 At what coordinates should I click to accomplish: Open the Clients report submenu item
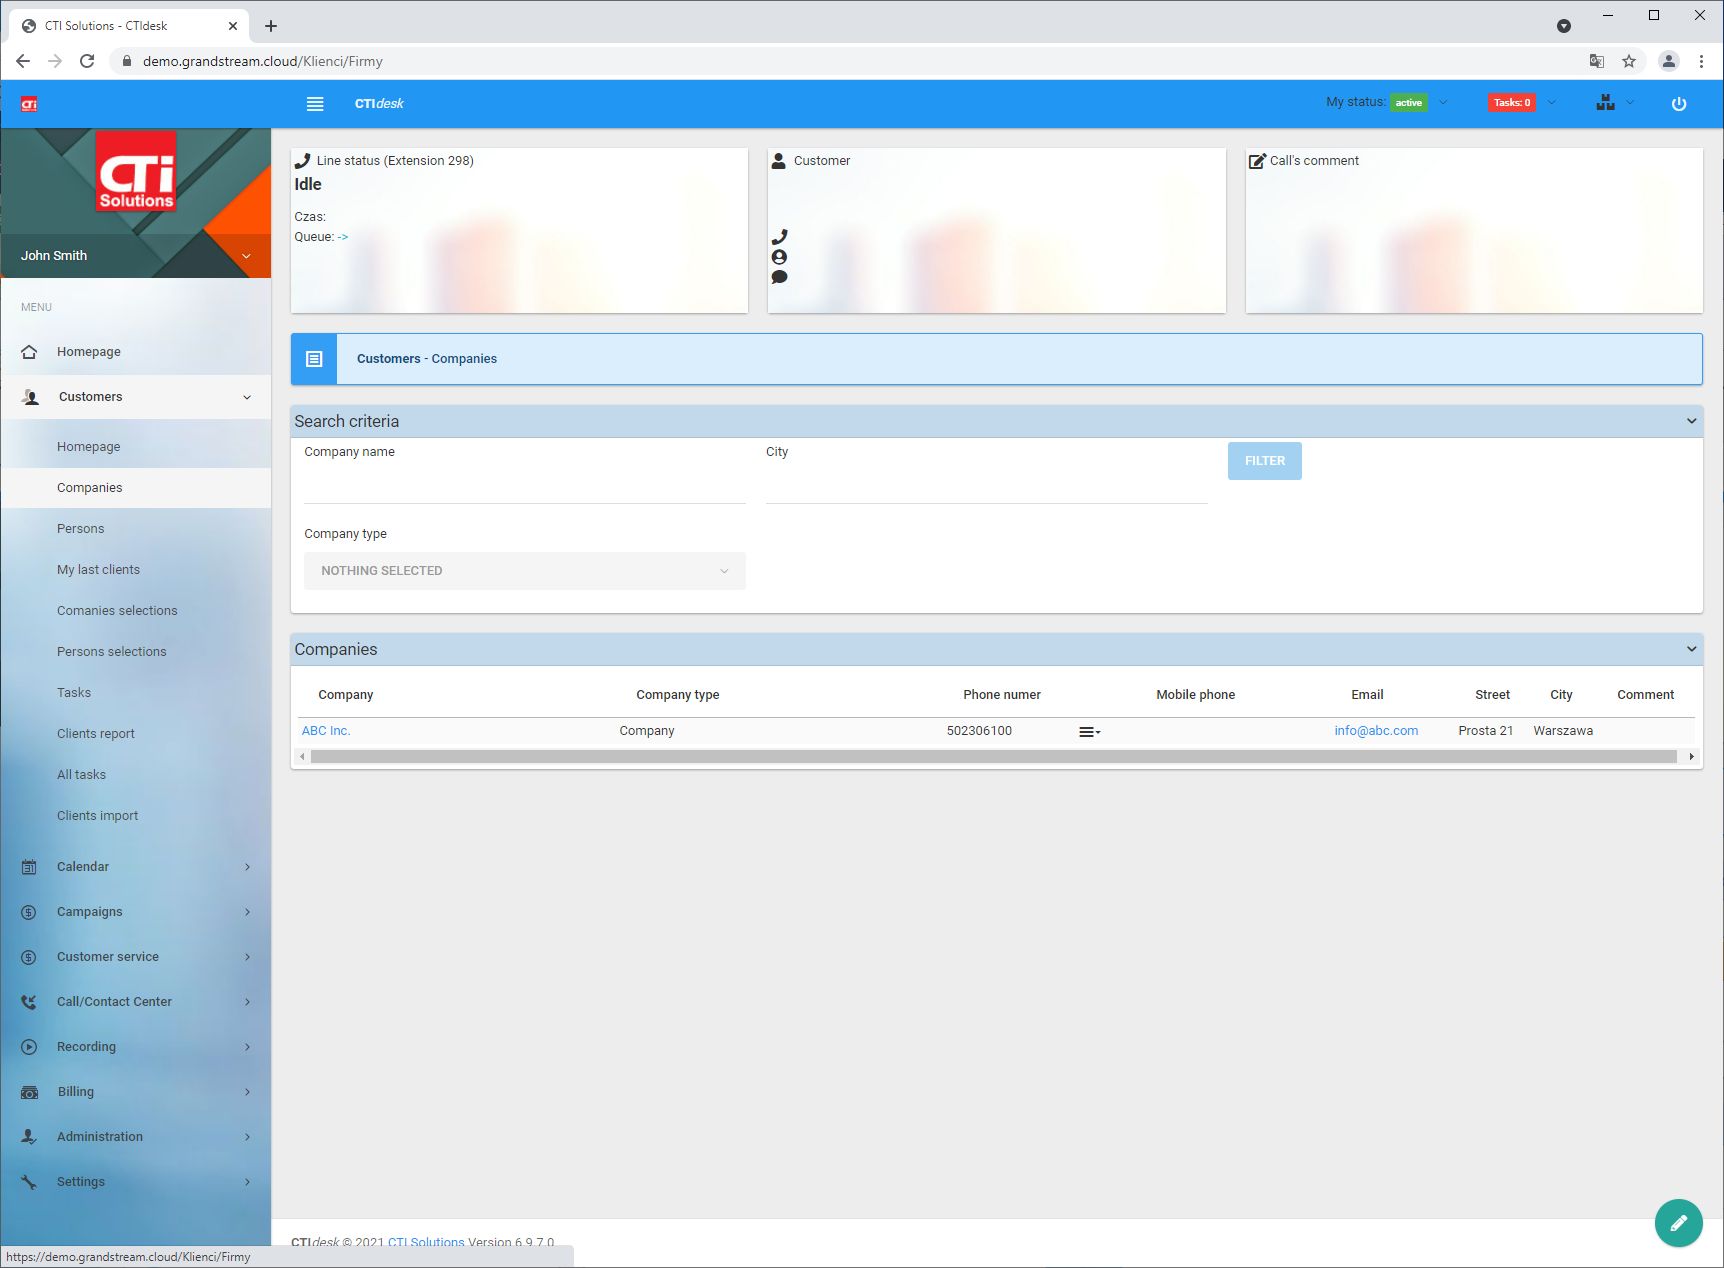pyautogui.click(x=95, y=734)
